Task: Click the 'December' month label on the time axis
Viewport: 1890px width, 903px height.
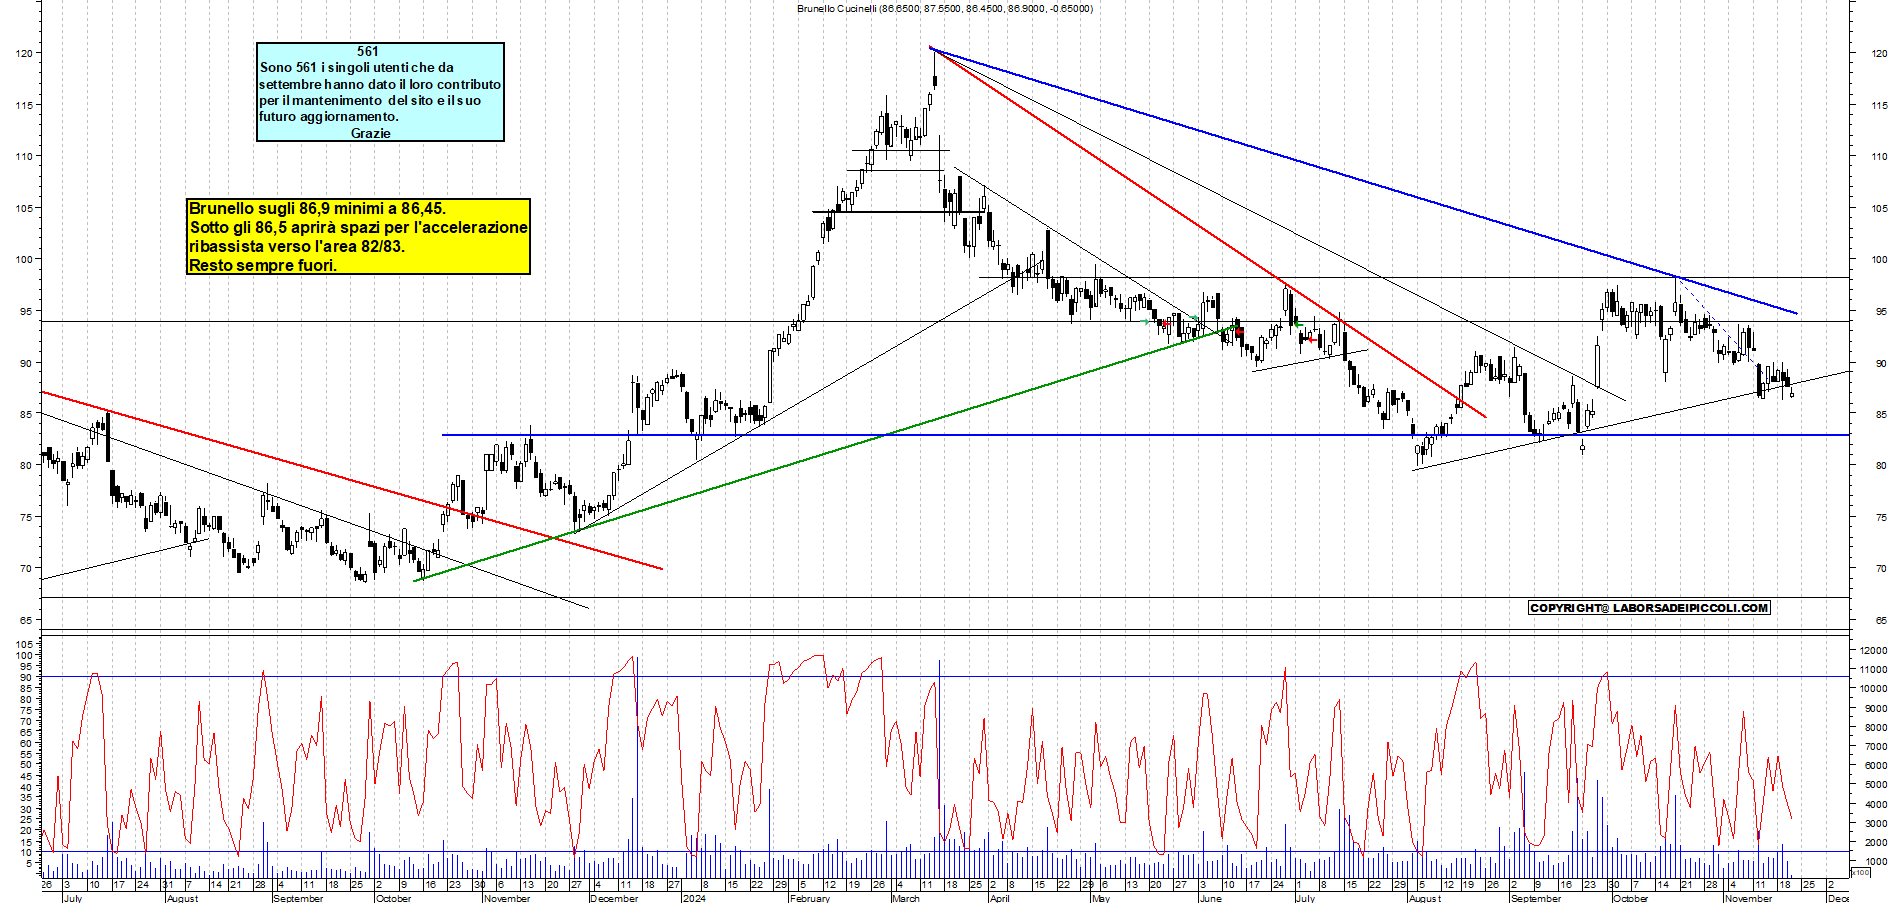Action: pos(614,898)
